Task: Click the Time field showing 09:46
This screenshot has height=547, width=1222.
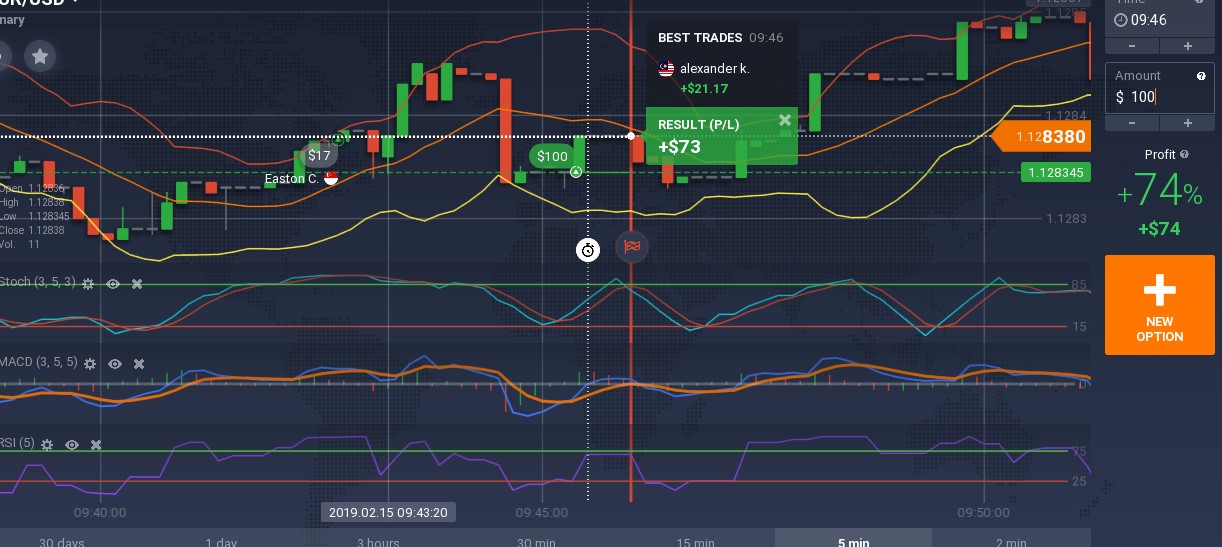Action: click(1160, 19)
